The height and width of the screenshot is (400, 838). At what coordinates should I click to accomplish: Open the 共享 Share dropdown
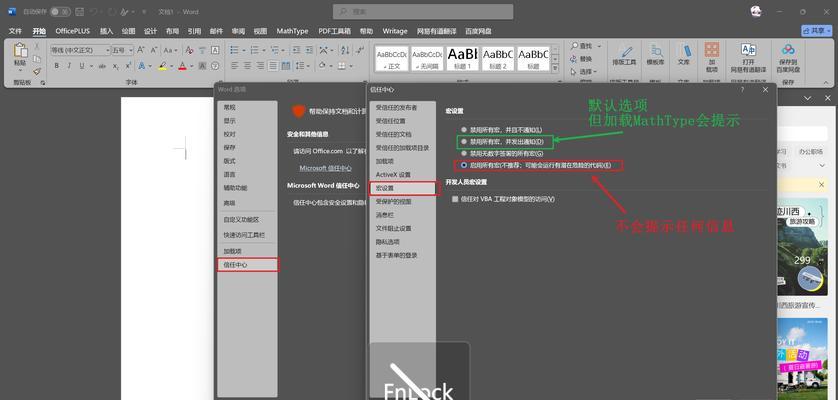coord(816,31)
